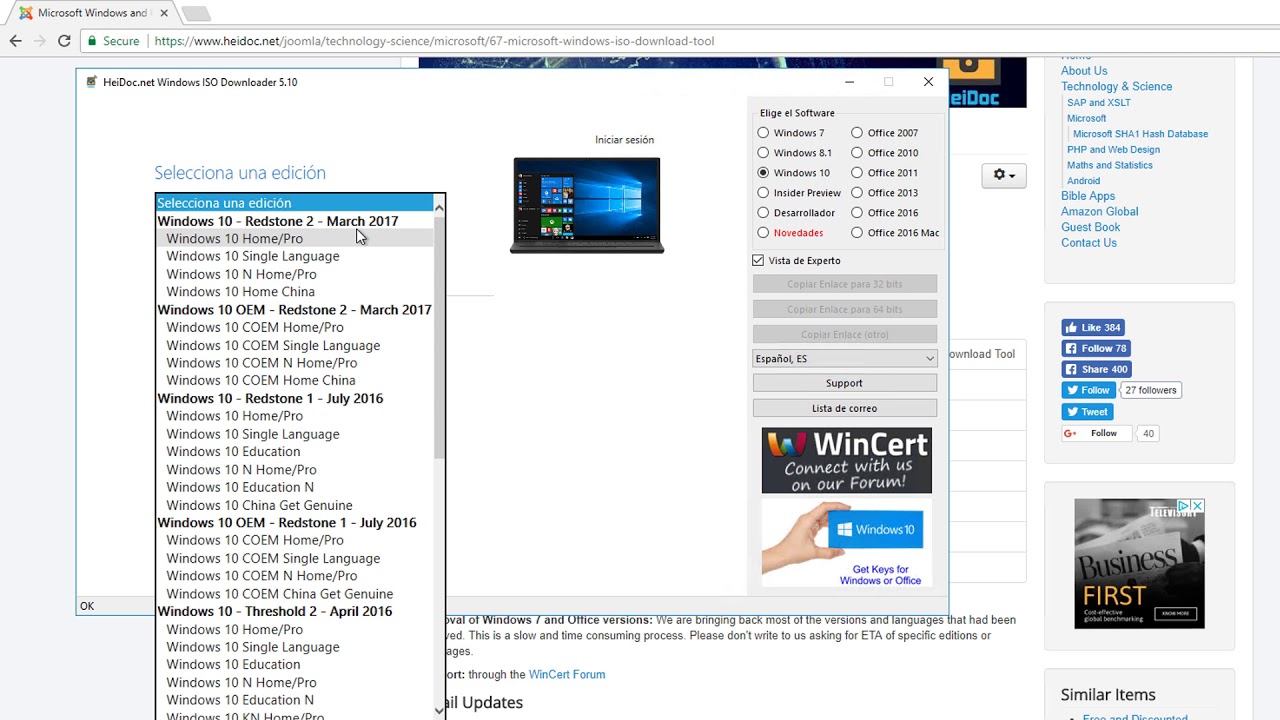Close the Microsoft Windows browser tab
This screenshot has width=1280, height=720.
(164, 13)
